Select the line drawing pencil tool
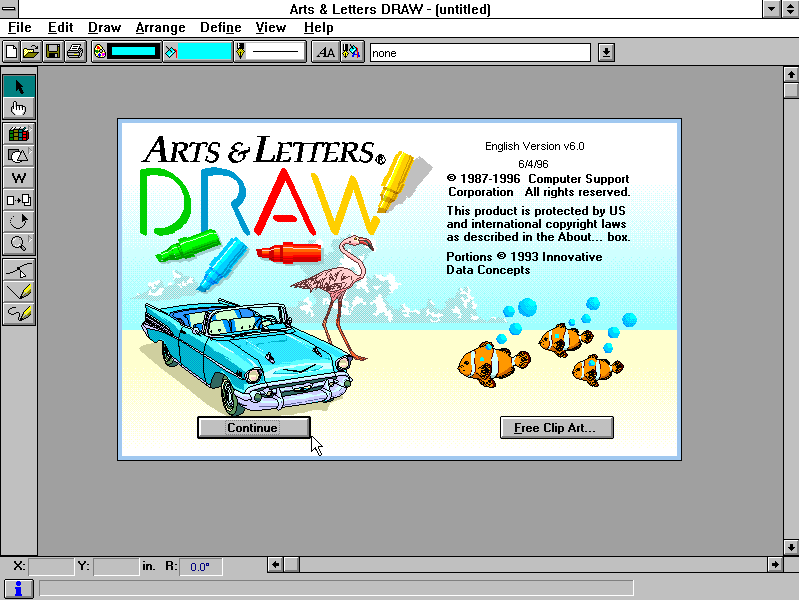 pyautogui.click(x=19, y=292)
